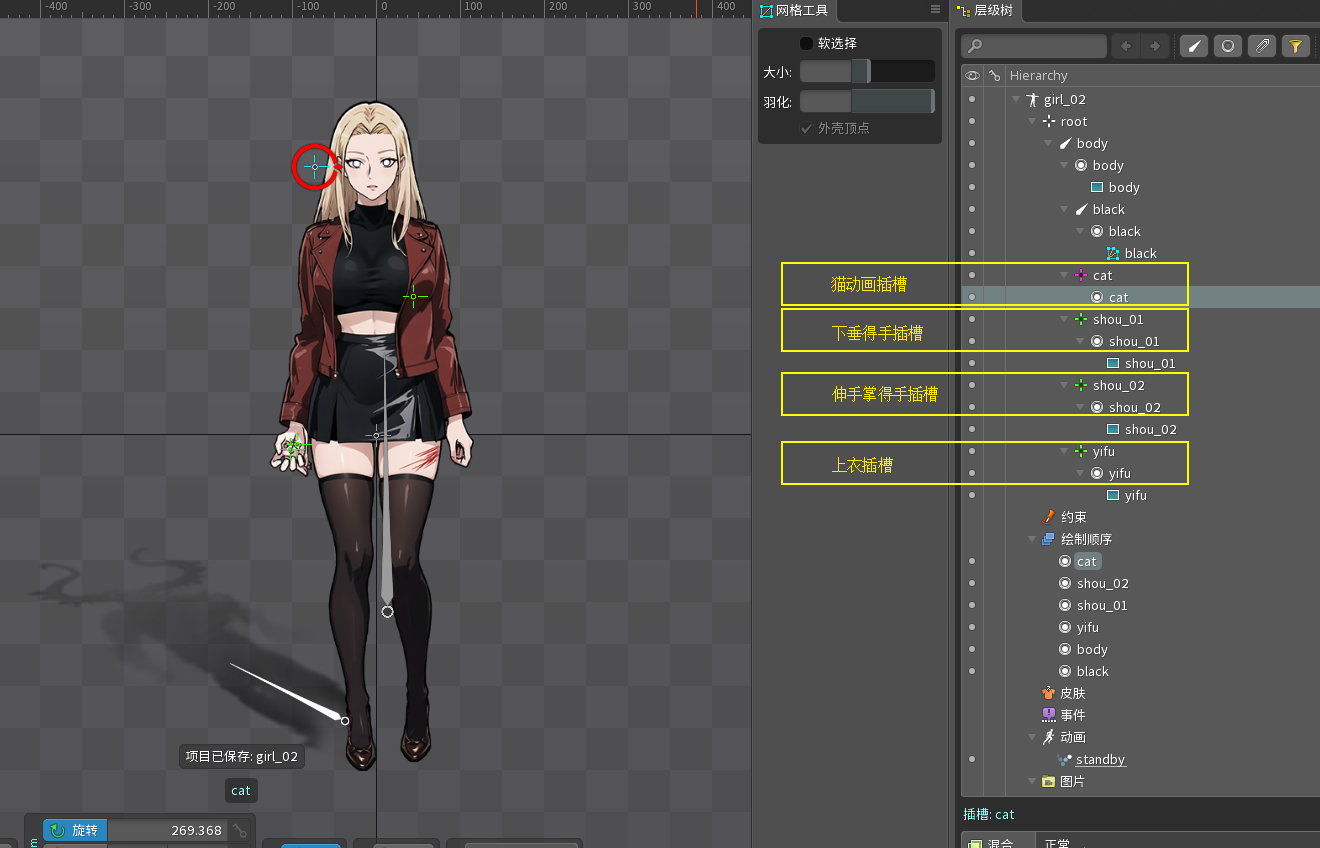Enable the 软选择 soft selection checkbox
Viewport: 1320px width, 848px height.
[806, 44]
